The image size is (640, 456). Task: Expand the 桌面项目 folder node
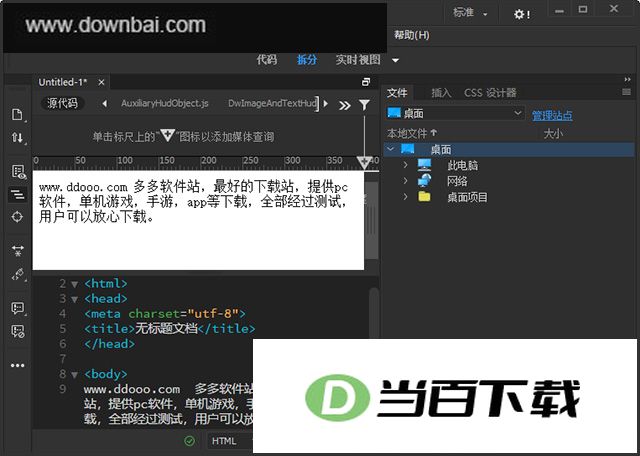[x=405, y=197]
